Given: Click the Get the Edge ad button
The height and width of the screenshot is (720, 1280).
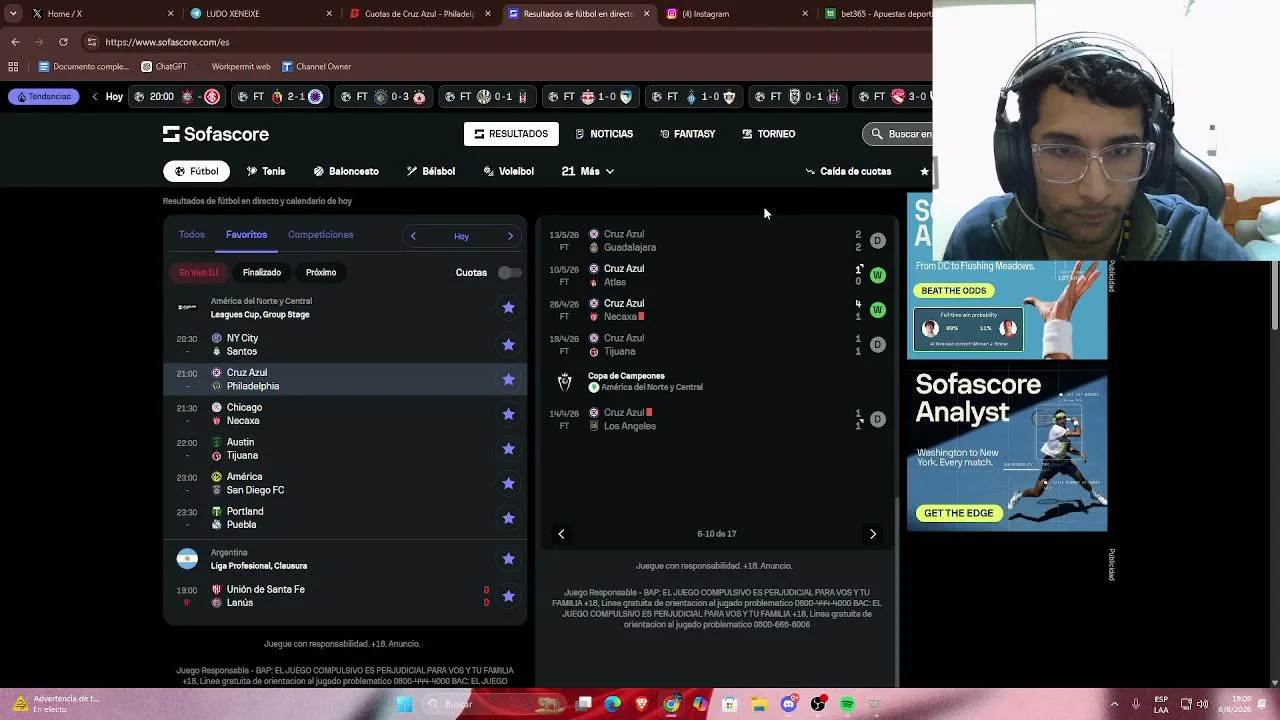Looking at the screenshot, I should click(959, 513).
